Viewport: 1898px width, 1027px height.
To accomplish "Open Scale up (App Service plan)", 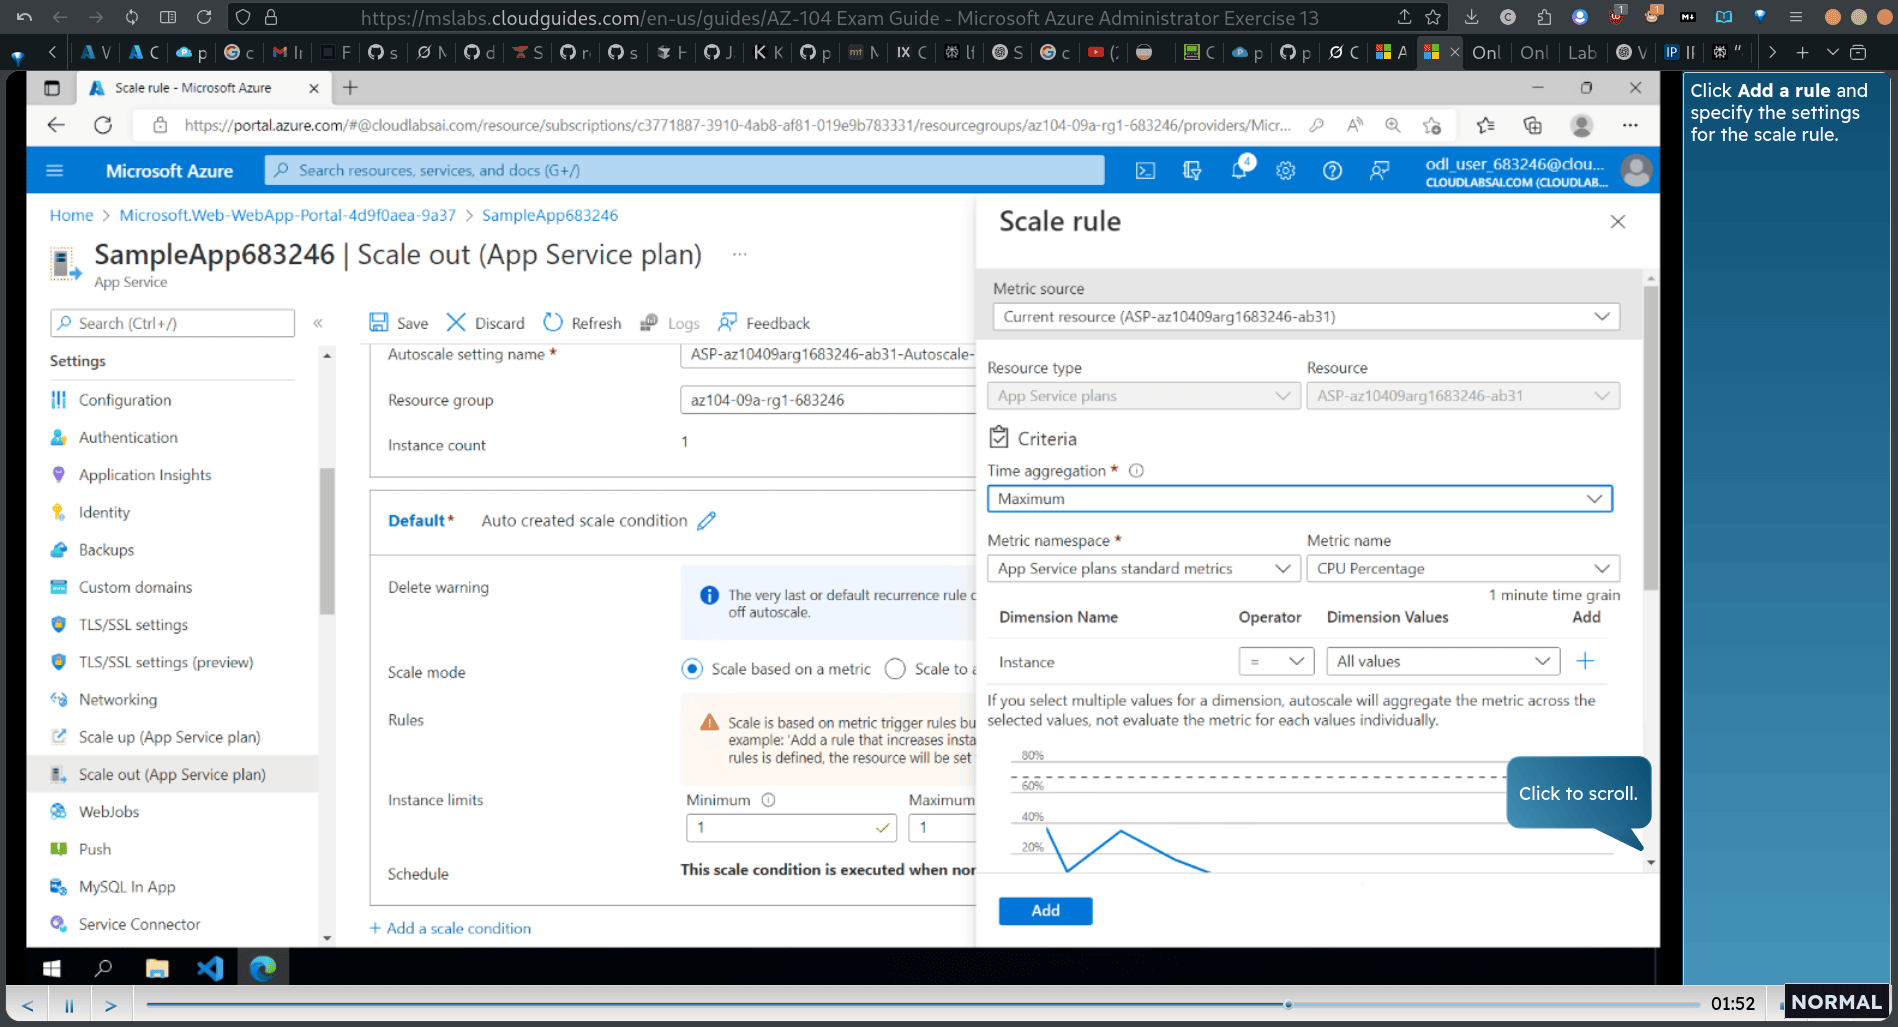I will [169, 737].
